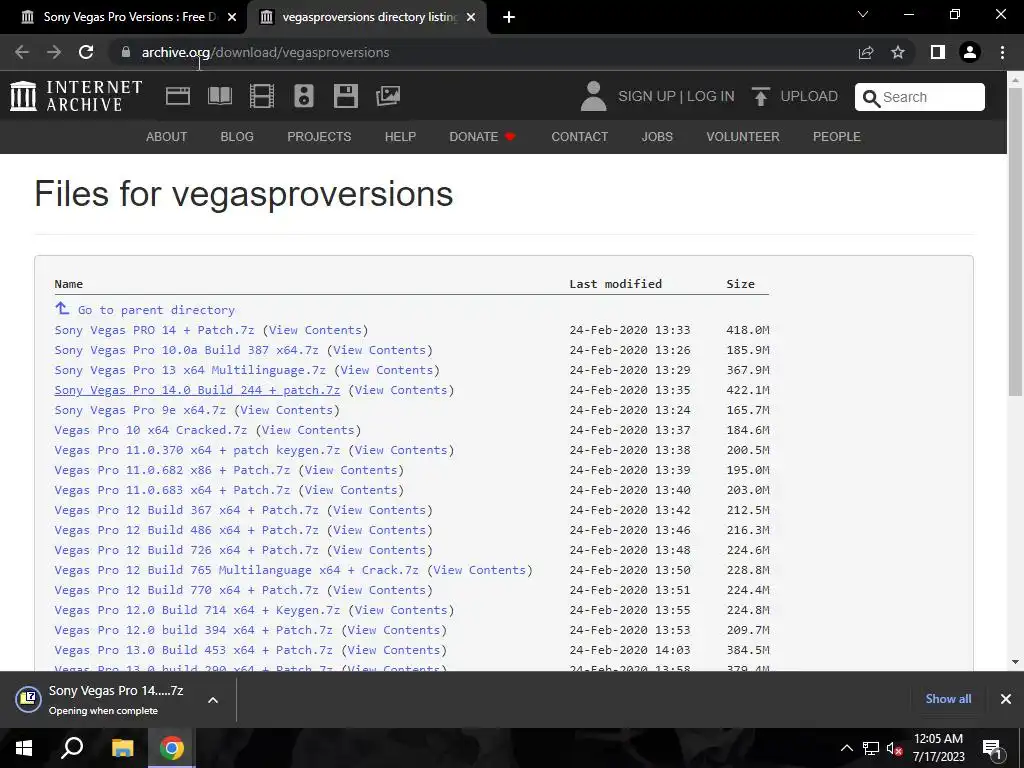Open Chrome three-dot menu
Image resolution: width=1024 pixels, height=768 pixels.
[1002, 52]
